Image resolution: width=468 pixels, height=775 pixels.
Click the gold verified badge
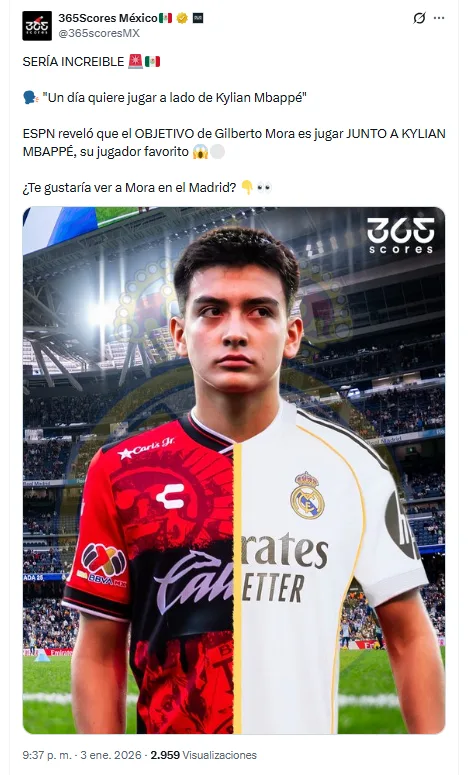pyautogui.click(x=182, y=18)
